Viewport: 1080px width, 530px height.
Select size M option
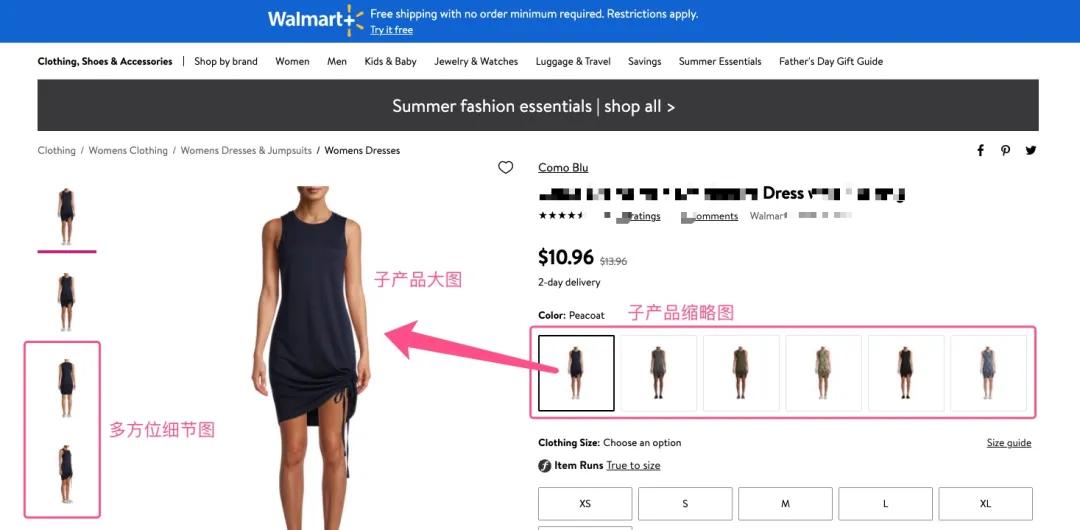(x=785, y=504)
